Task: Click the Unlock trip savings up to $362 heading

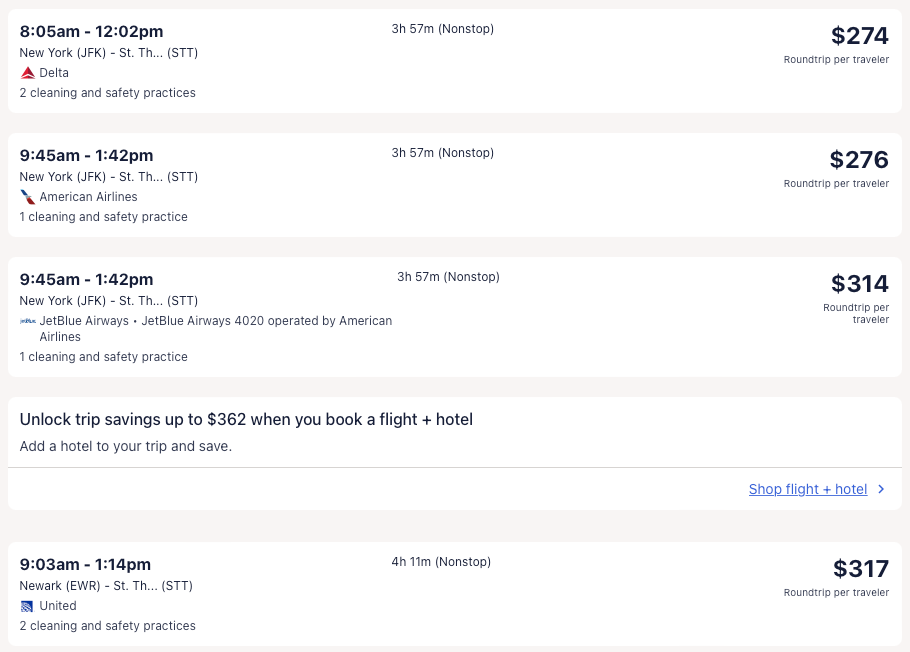Action: tap(246, 420)
